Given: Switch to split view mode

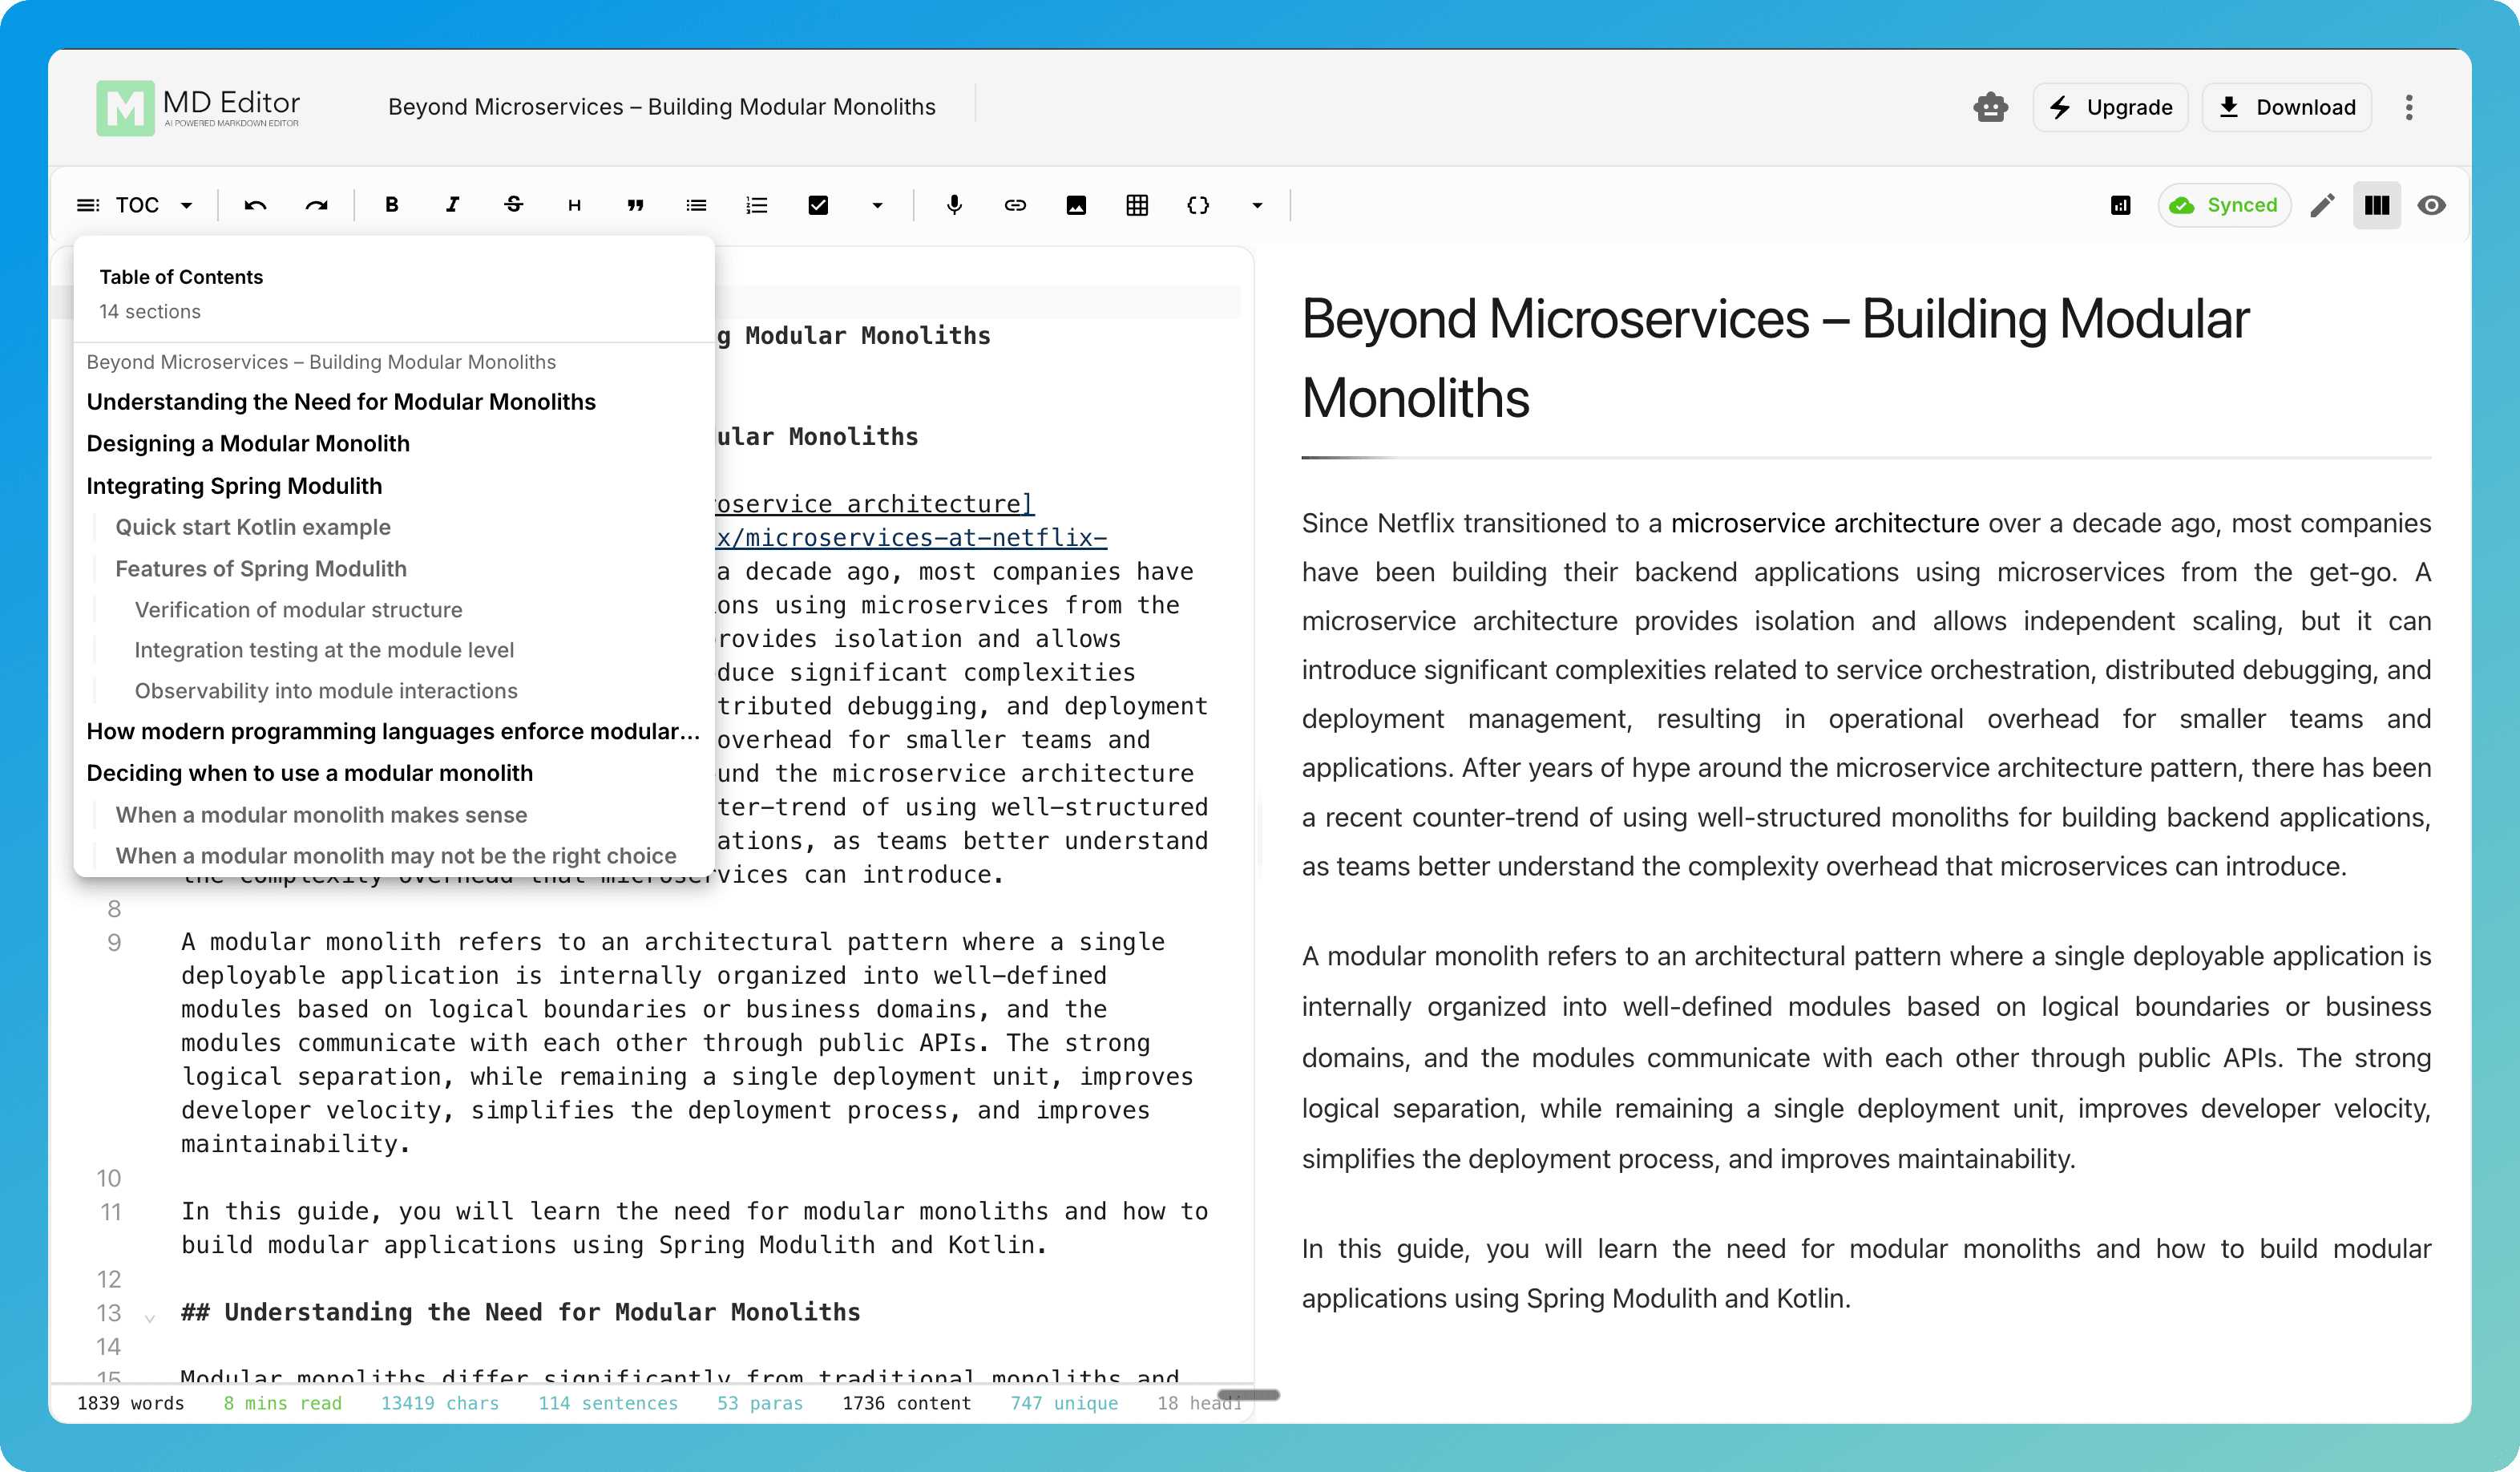Looking at the screenshot, I should pyautogui.click(x=2377, y=205).
